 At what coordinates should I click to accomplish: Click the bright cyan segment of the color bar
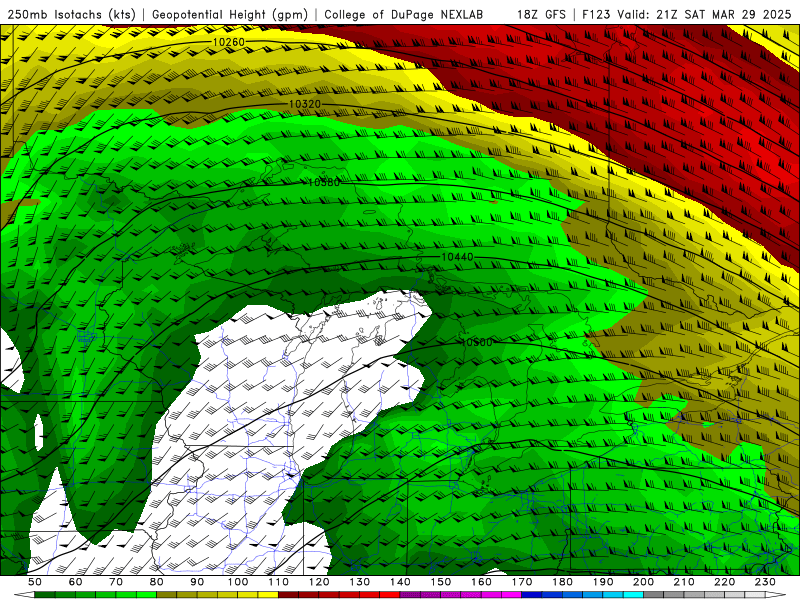(633, 595)
